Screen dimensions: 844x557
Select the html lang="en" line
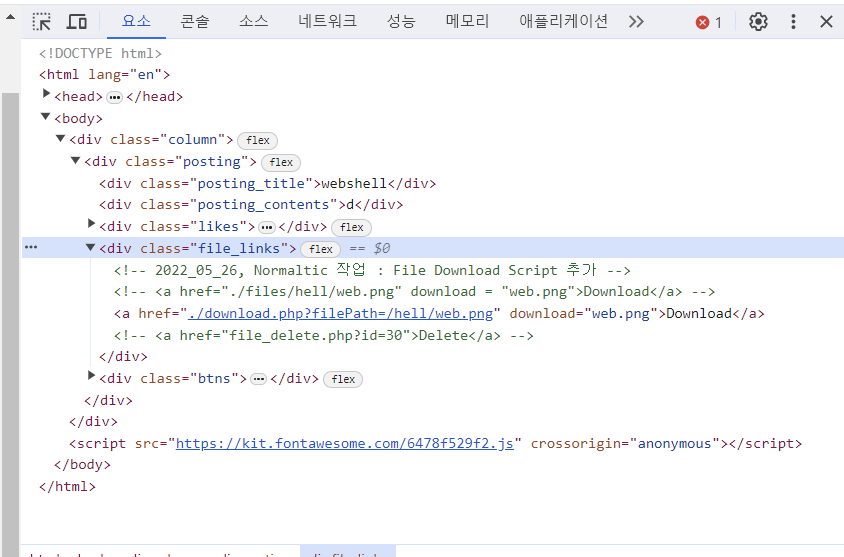tap(104, 75)
